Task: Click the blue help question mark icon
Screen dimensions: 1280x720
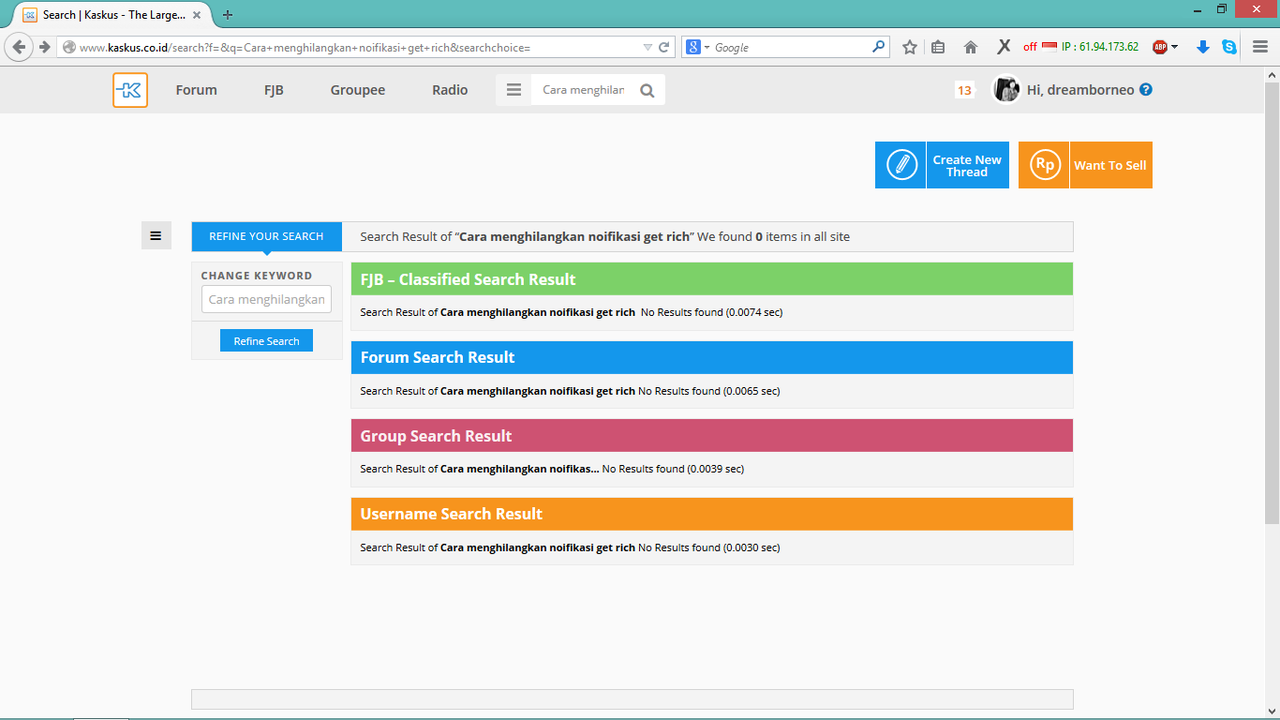Action: click(1146, 89)
